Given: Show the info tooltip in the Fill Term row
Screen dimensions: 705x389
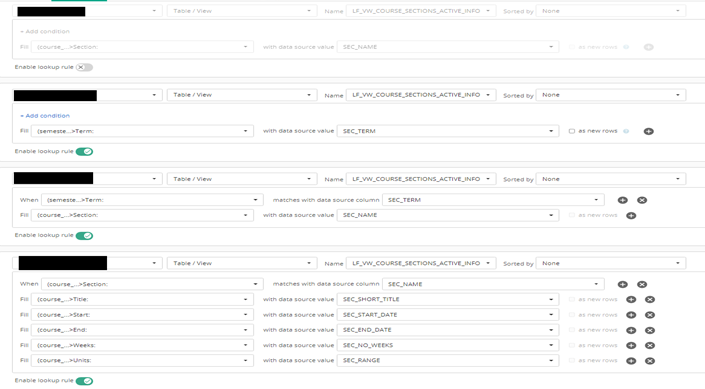Looking at the screenshot, I should click(x=626, y=131).
